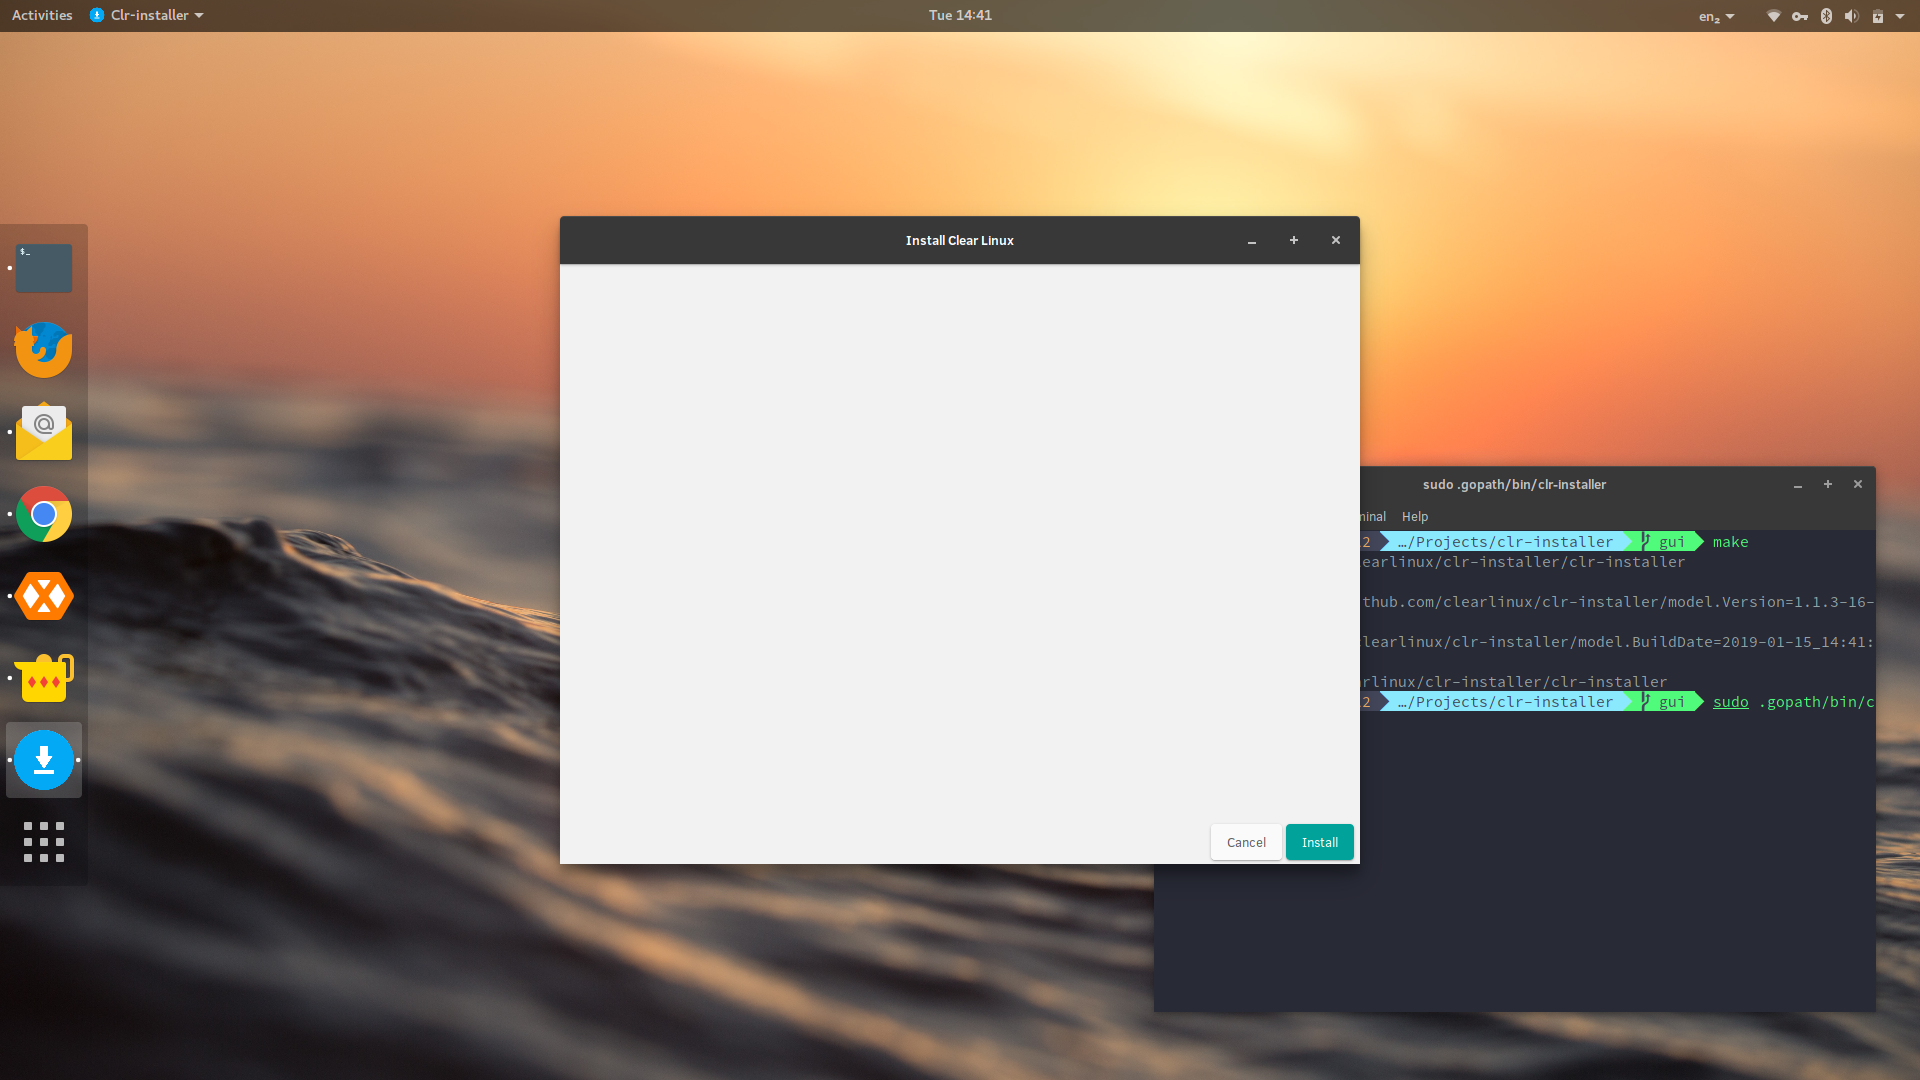The image size is (1920, 1080).
Task: Minimize the terminal window
Action: 1798,485
